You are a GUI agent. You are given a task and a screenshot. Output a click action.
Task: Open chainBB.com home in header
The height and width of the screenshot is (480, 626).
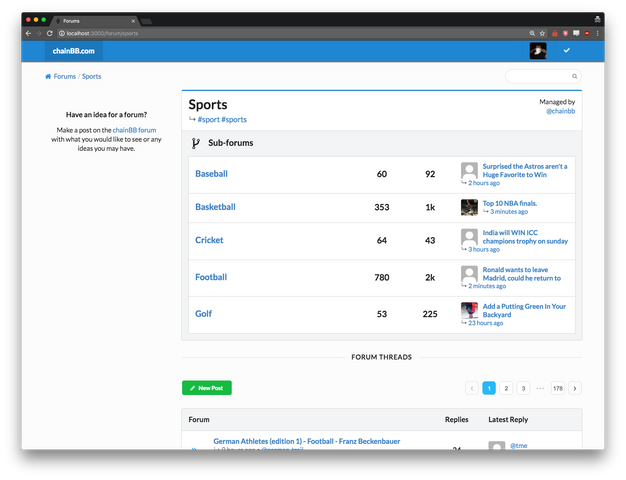(x=73, y=51)
